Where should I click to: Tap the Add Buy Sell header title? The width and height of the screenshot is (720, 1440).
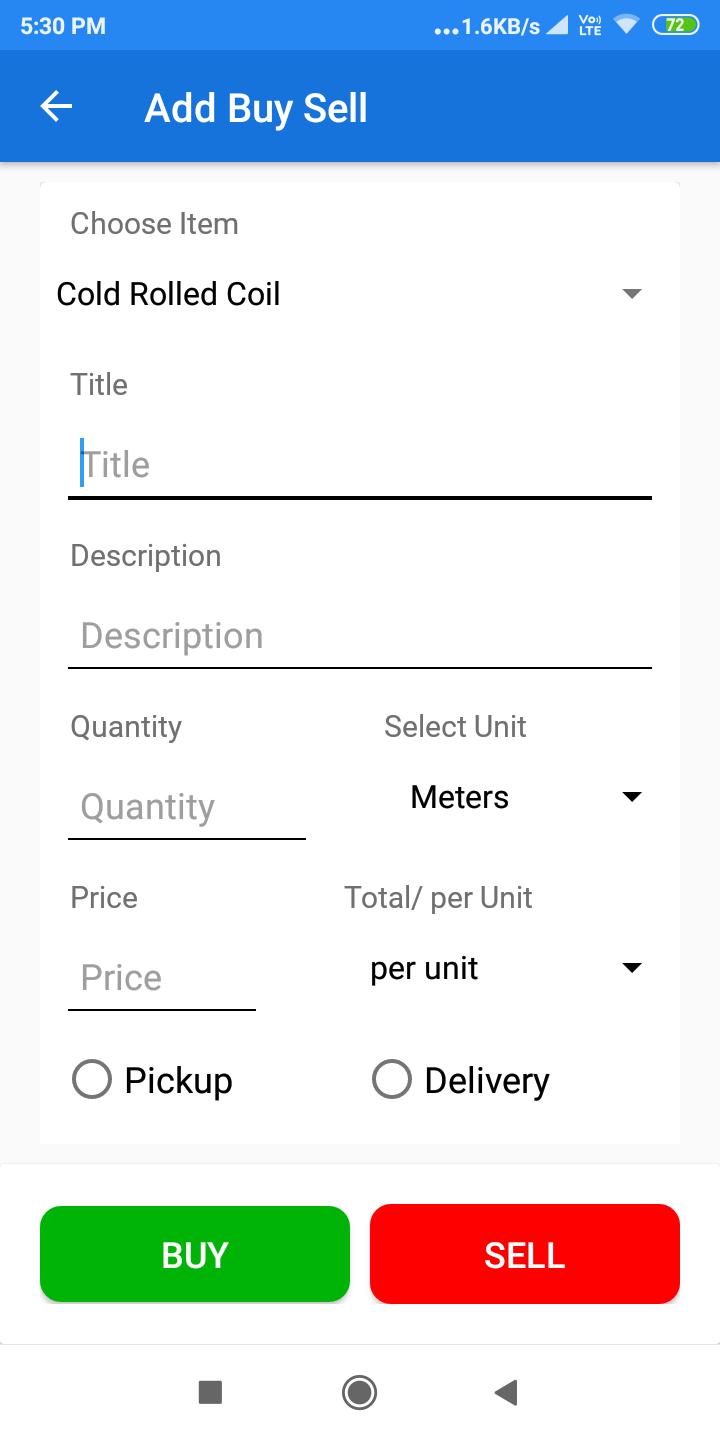click(256, 108)
